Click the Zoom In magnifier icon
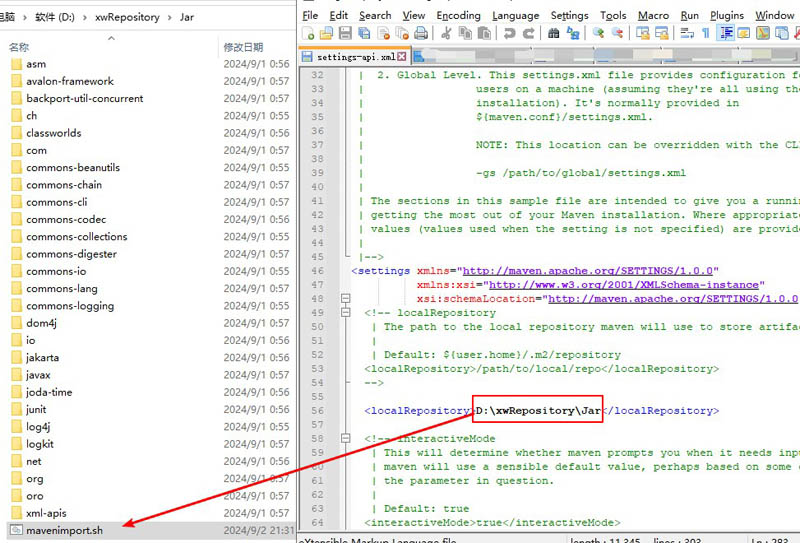The width and height of the screenshot is (800, 543). pyautogui.click(x=598, y=34)
